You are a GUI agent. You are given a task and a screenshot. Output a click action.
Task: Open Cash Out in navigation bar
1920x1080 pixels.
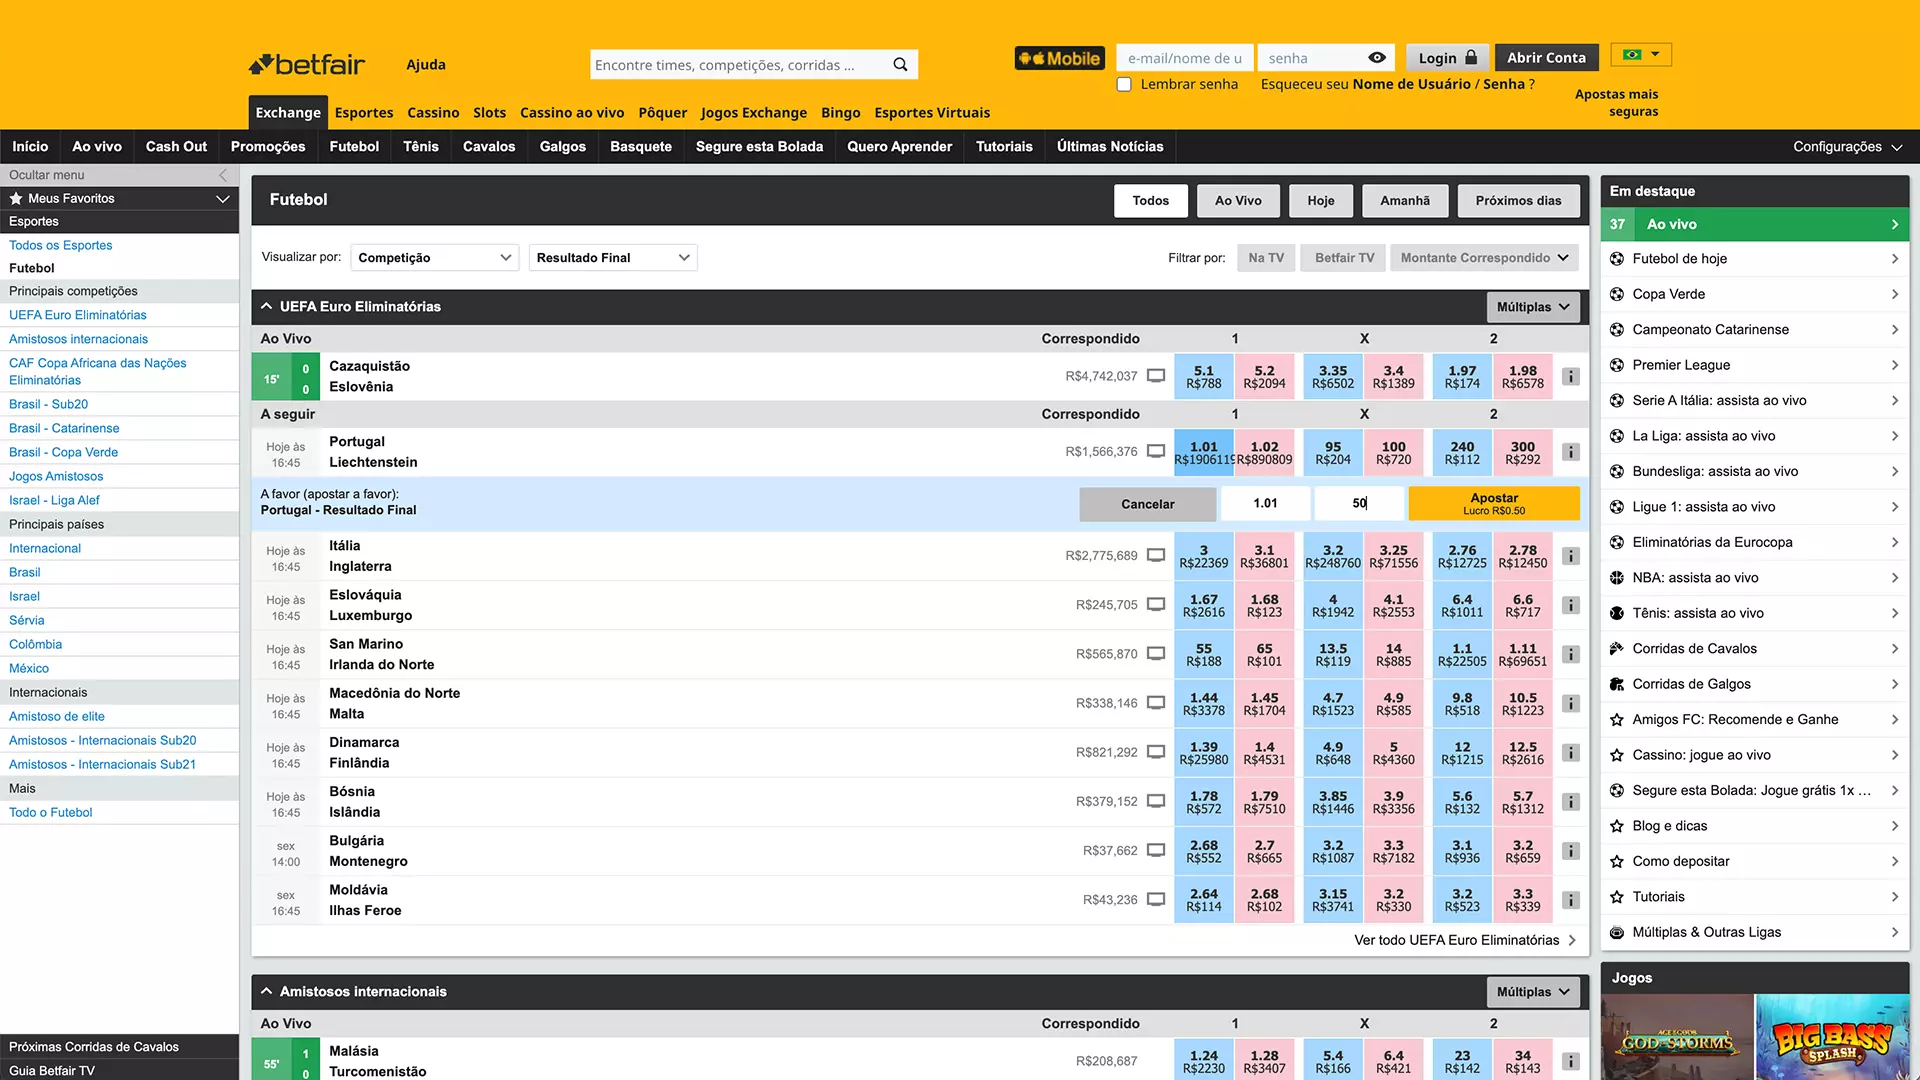(176, 147)
